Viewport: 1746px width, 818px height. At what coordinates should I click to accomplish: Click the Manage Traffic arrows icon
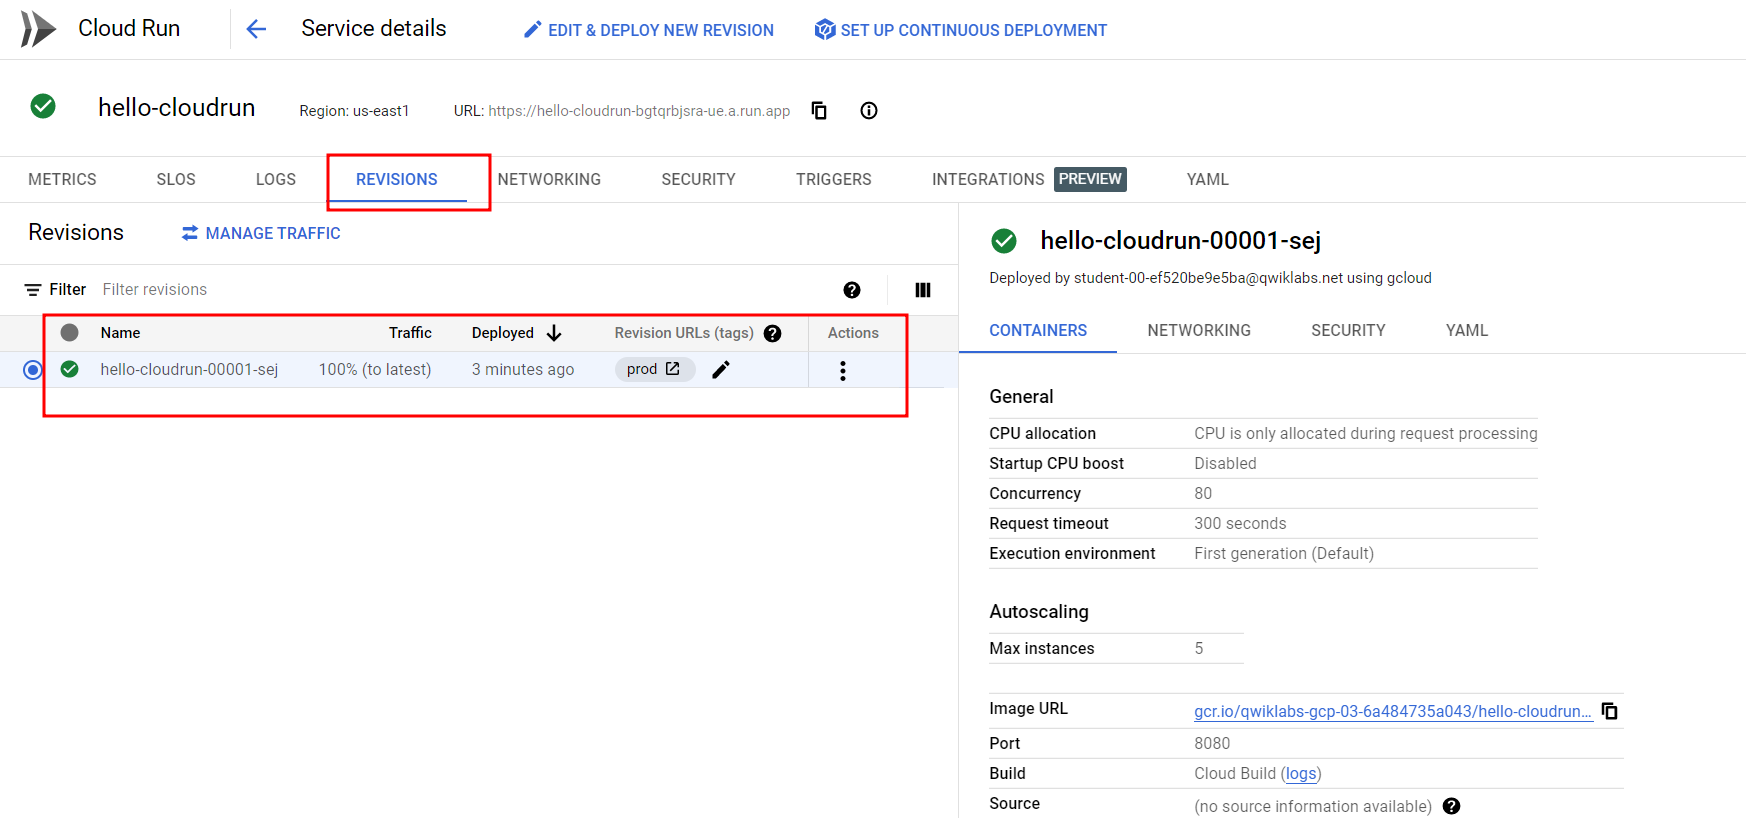(x=190, y=233)
